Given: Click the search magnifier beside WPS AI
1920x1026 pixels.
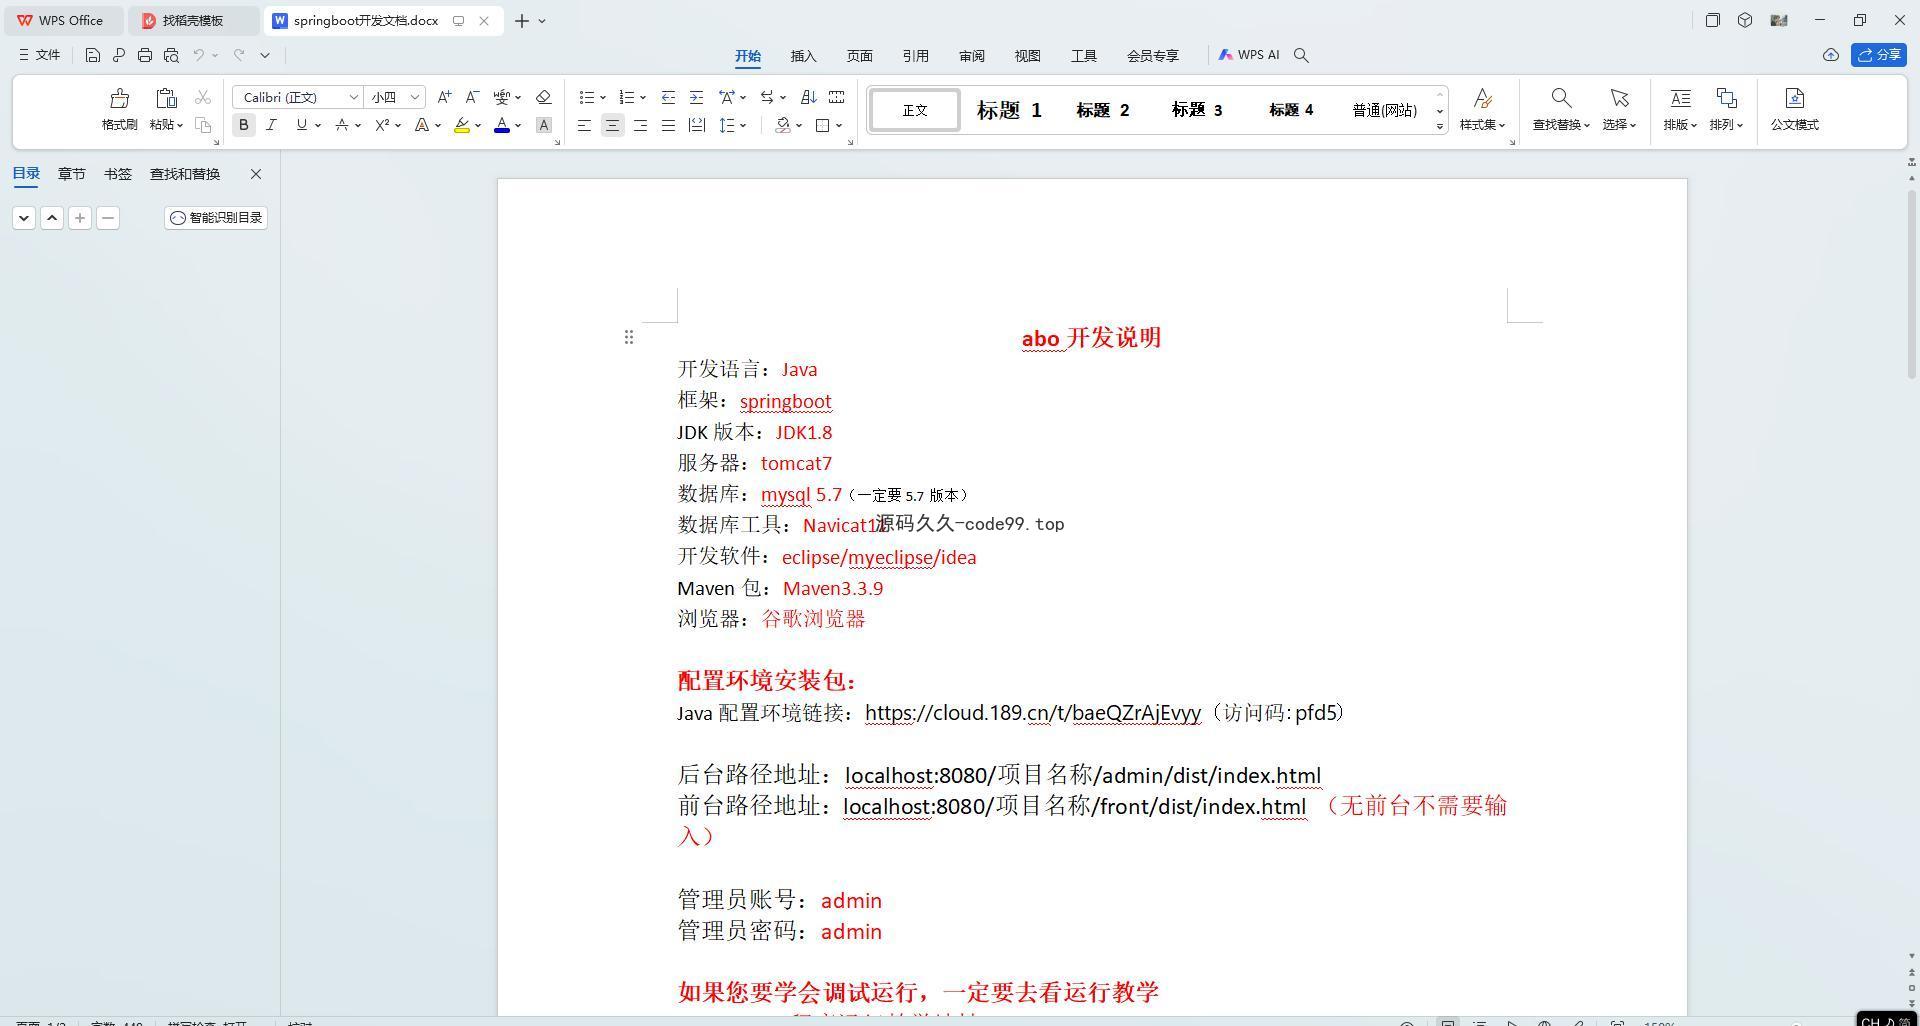Looking at the screenshot, I should [x=1301, y=55].
